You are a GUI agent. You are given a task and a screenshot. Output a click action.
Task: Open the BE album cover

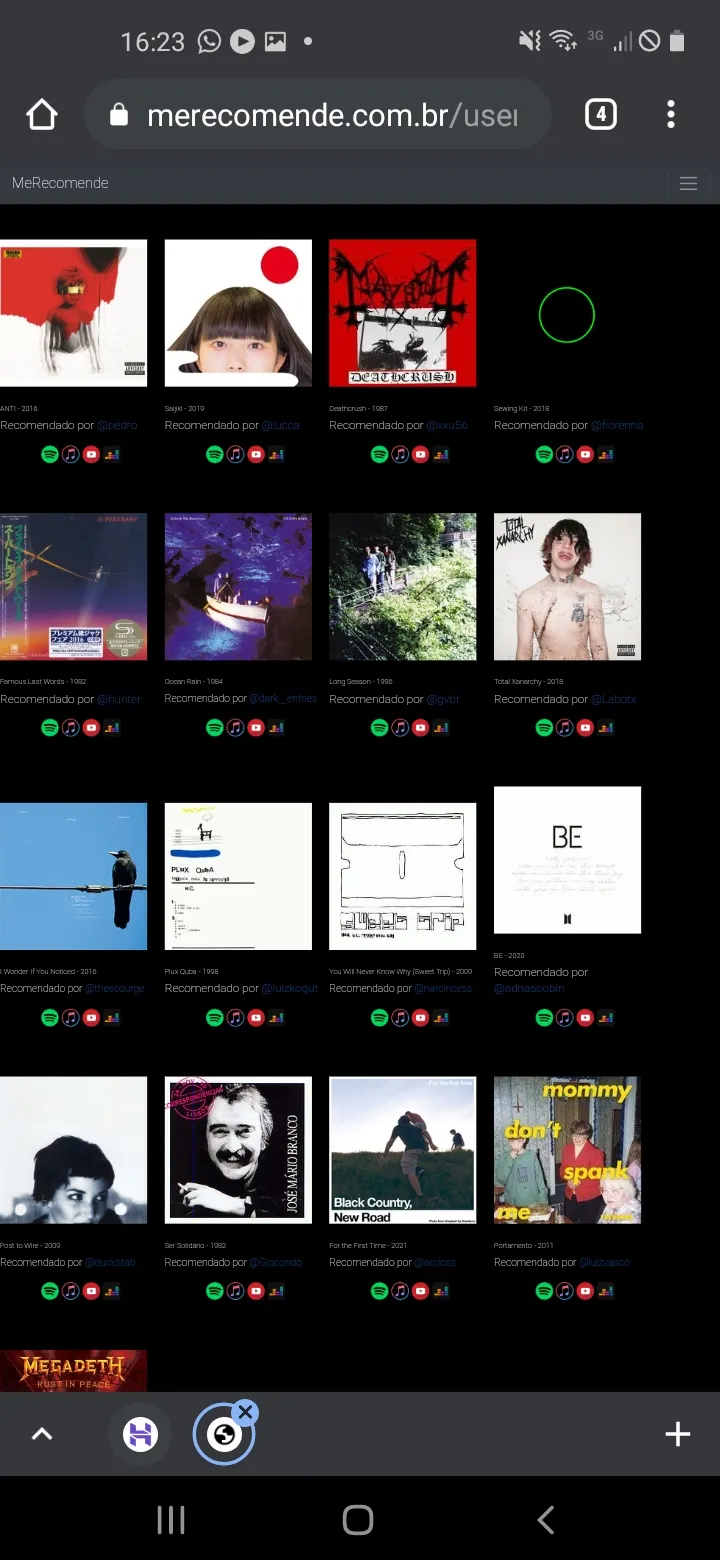tap(567, 861)
